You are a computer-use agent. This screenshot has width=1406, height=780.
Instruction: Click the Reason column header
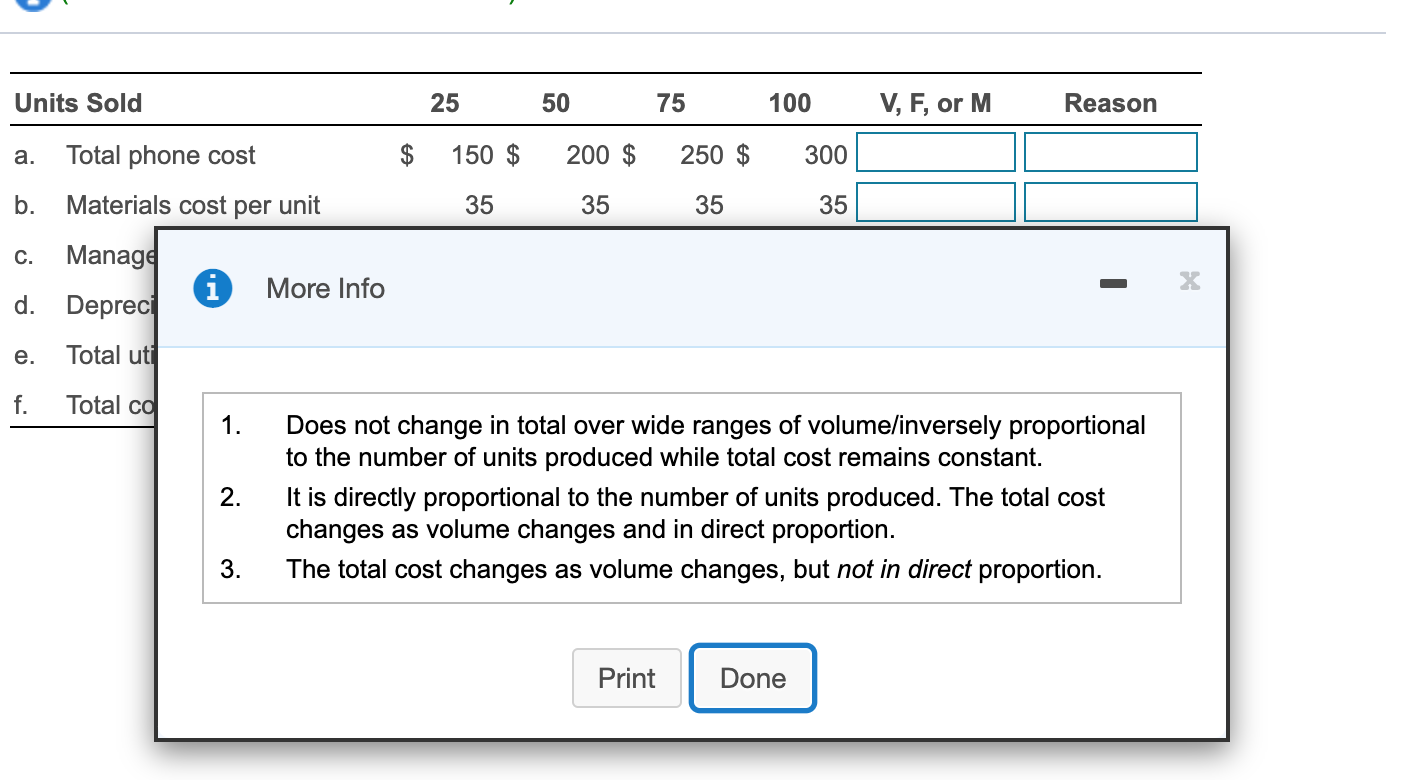click(1110, 103)
